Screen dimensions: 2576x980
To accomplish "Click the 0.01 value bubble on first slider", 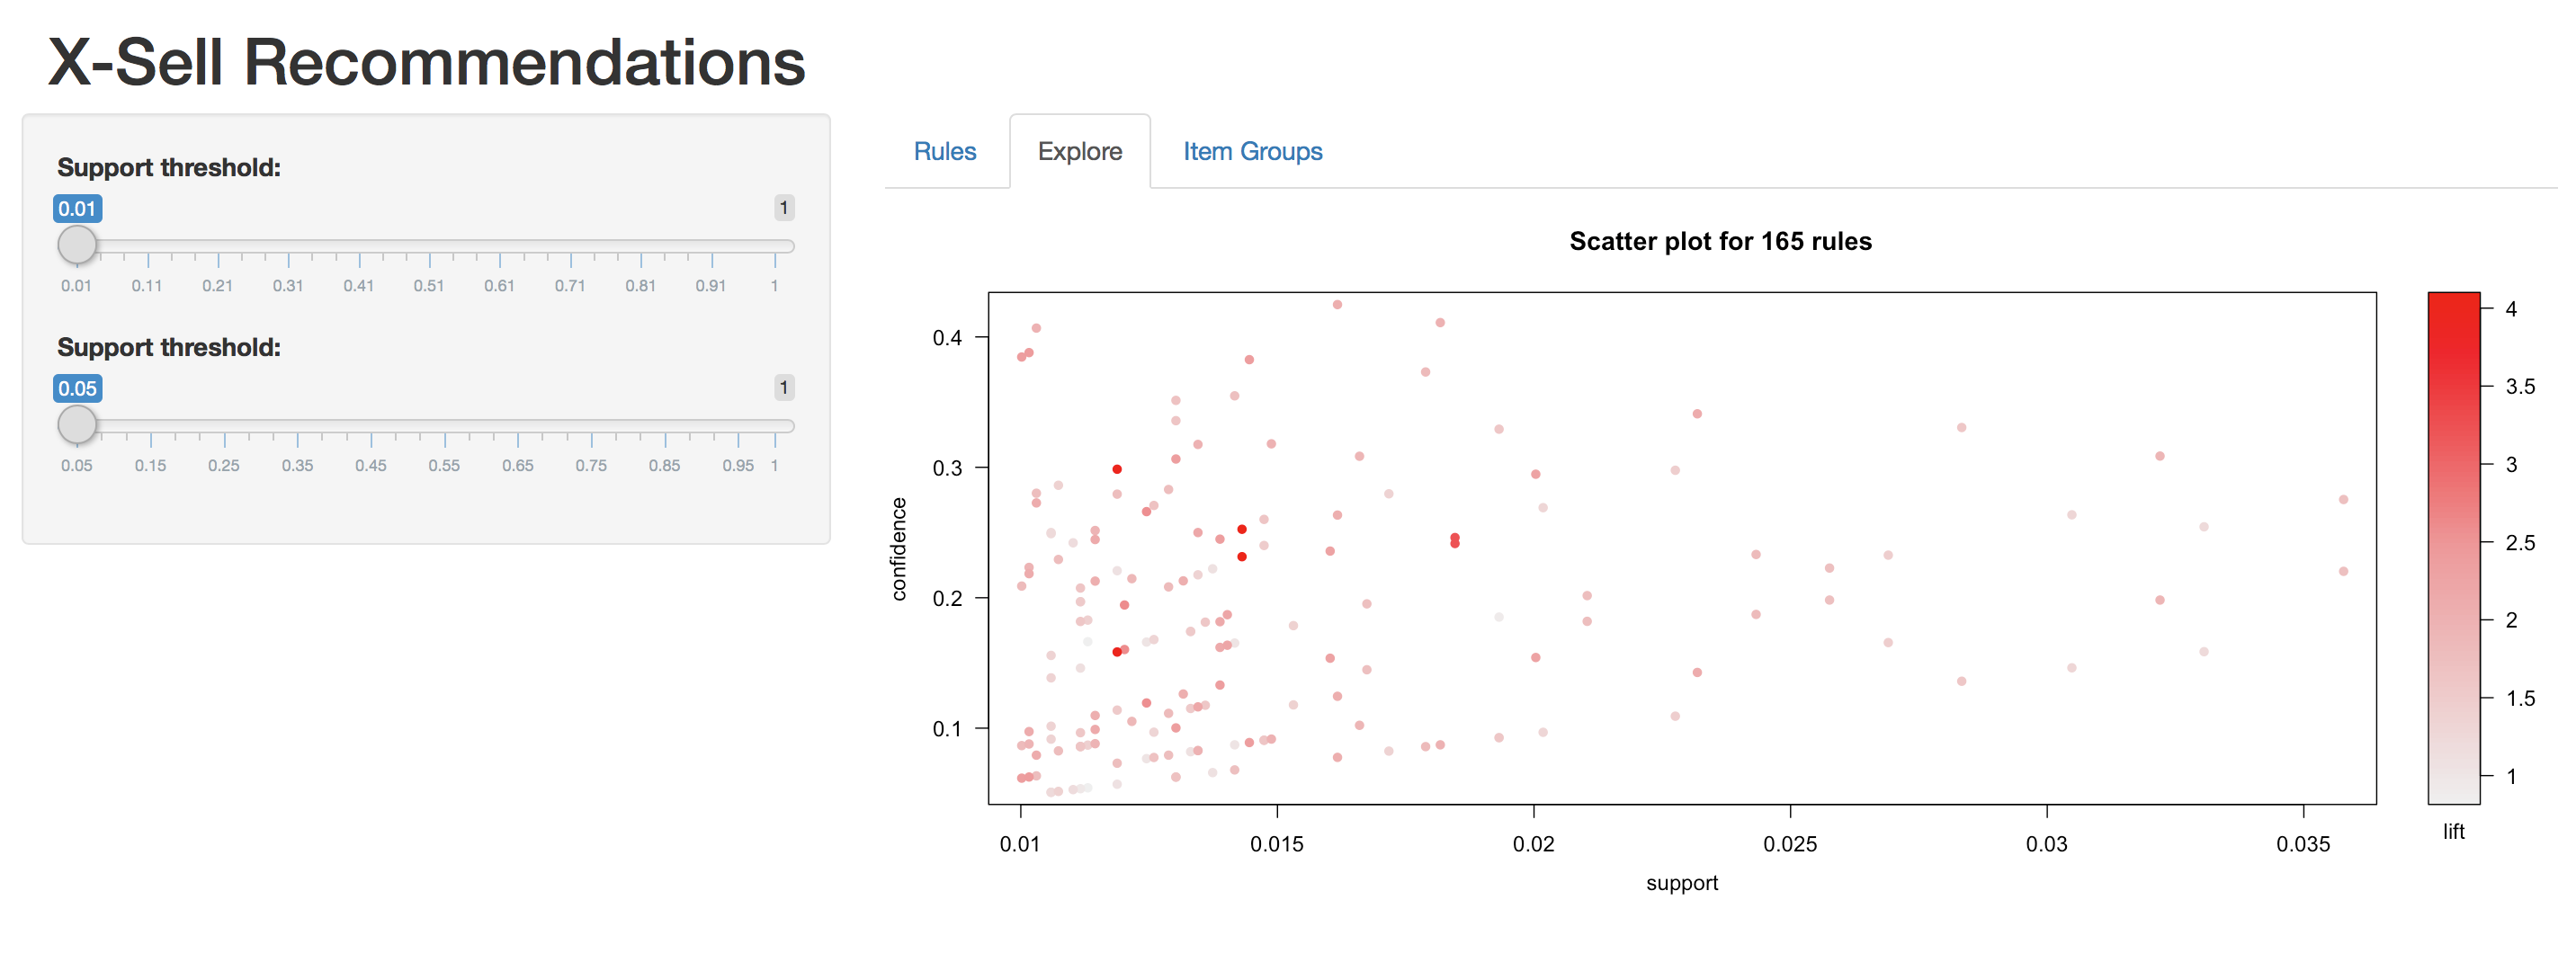I will click(x=77, y=208).
